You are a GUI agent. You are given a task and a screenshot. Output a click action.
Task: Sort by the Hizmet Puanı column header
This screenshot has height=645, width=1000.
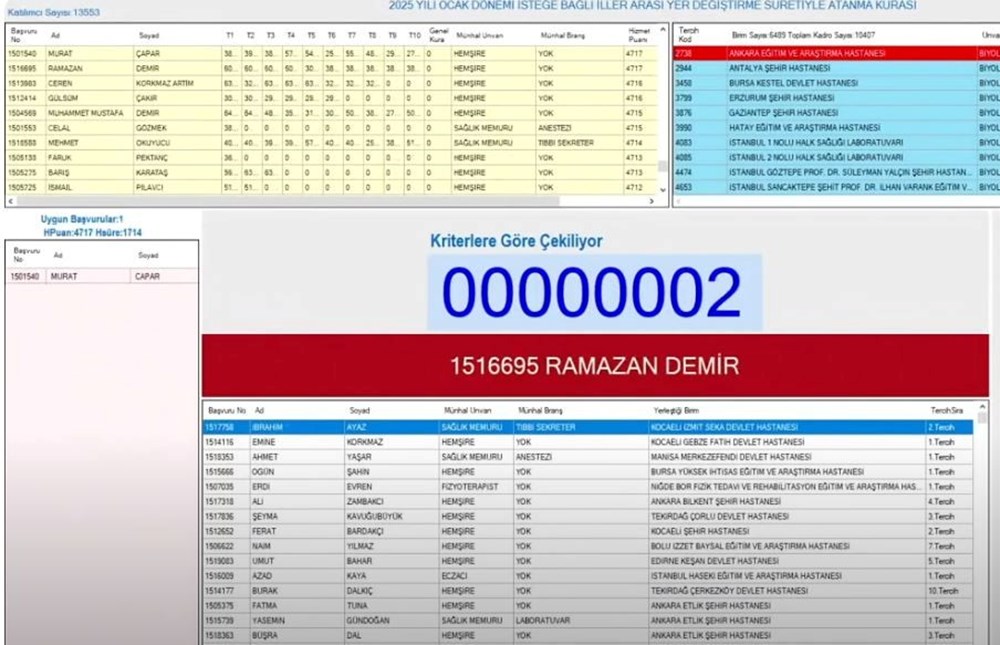click(638, 35)
